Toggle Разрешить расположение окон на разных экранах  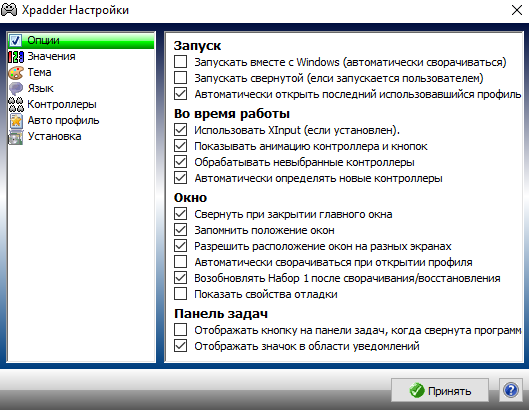[180, 246]
